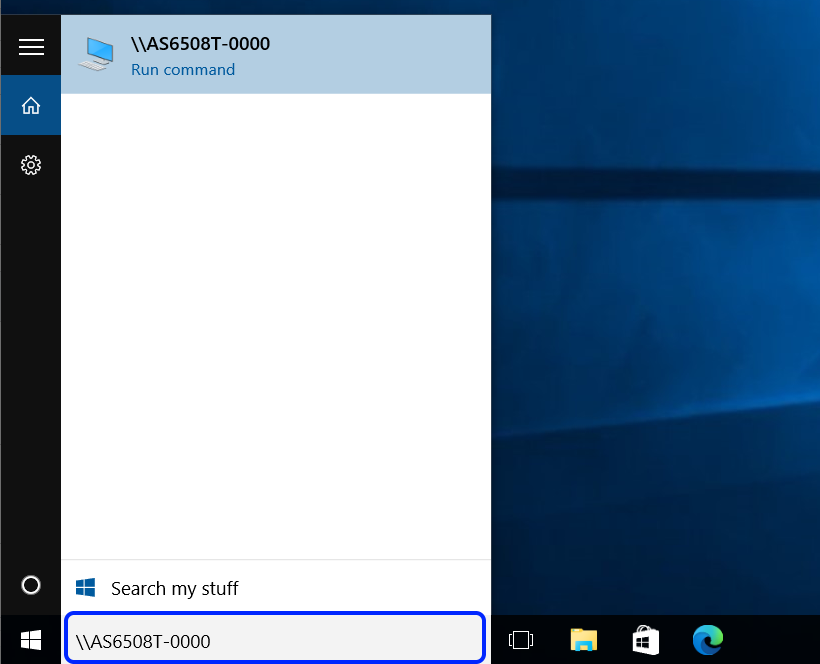Click the Windows logo beside Search my stuff

pyautogui.click(x=85, y=588)
